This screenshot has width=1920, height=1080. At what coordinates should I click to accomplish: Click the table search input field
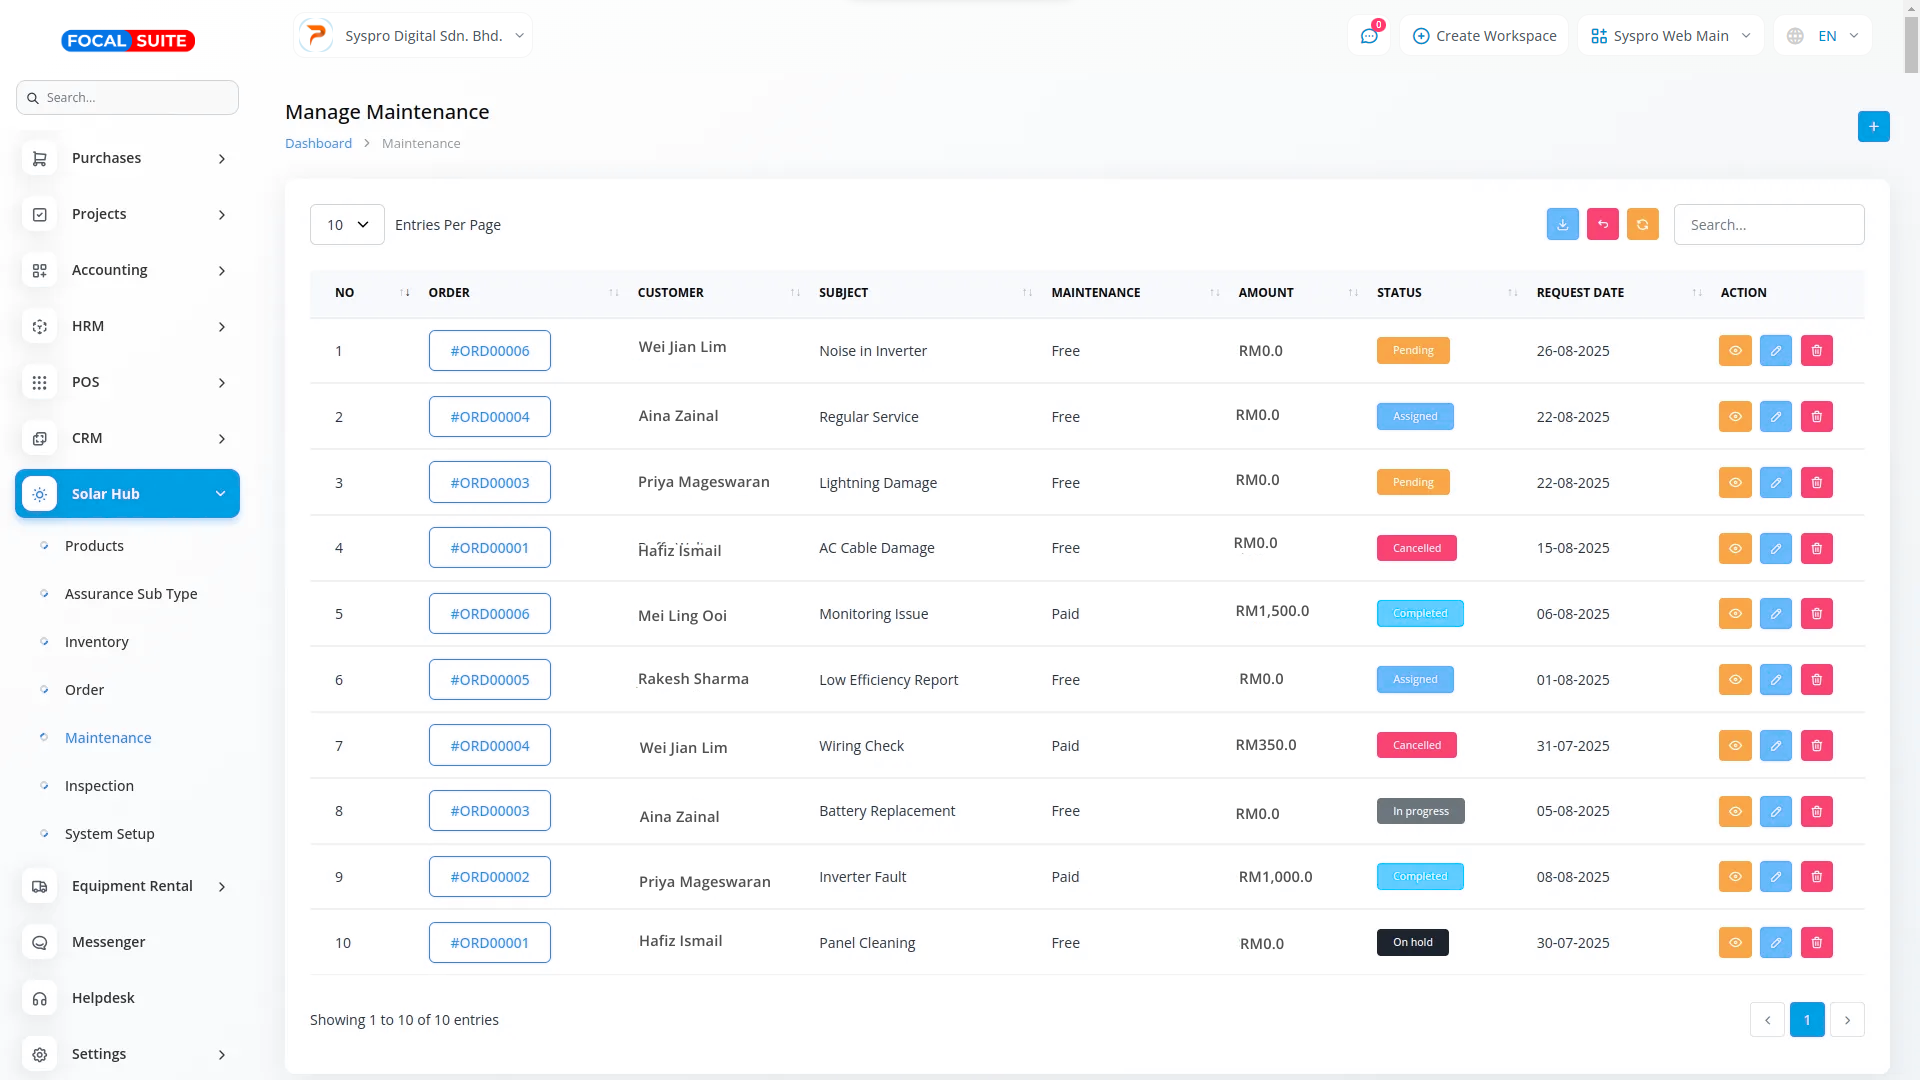click(x=1768, y=225)
